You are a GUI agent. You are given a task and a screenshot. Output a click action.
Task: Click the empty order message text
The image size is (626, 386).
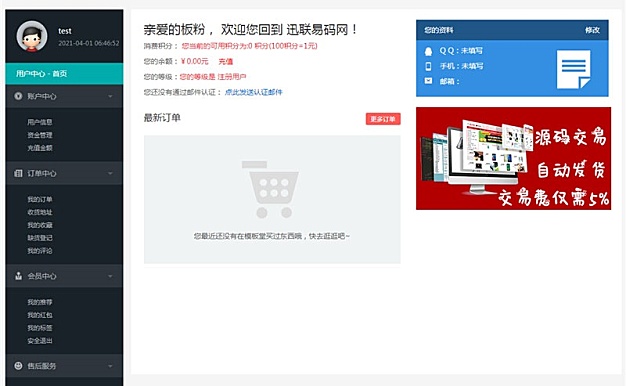tap(272, 236)
